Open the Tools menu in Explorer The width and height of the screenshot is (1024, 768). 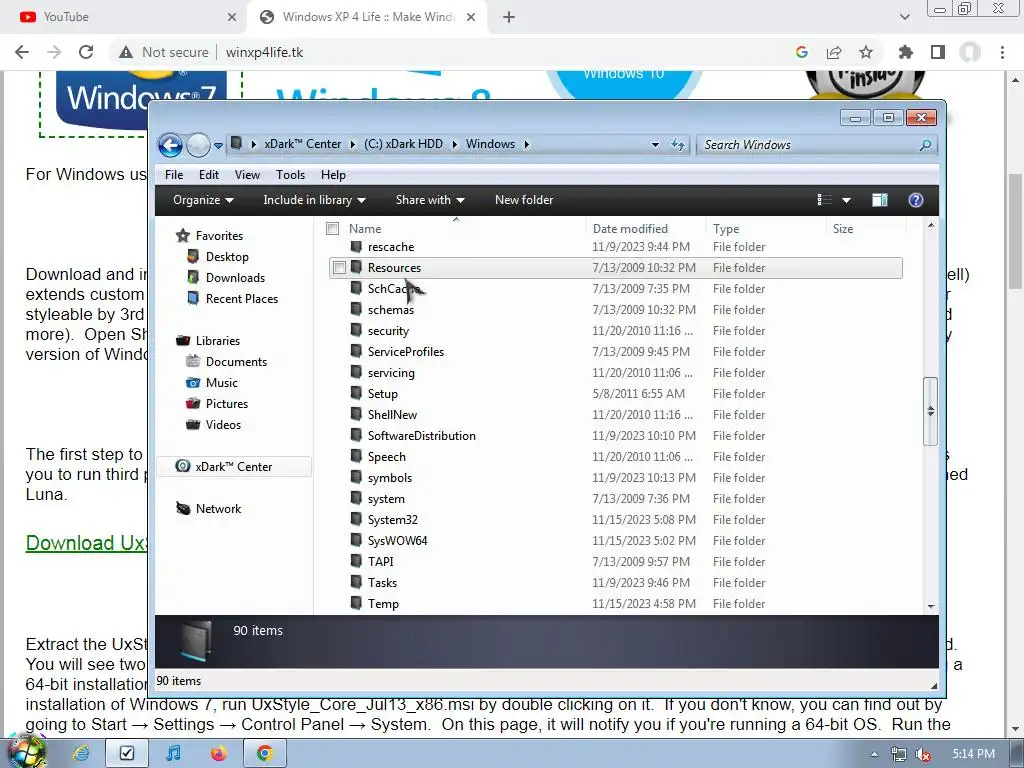tap(290, 175)
